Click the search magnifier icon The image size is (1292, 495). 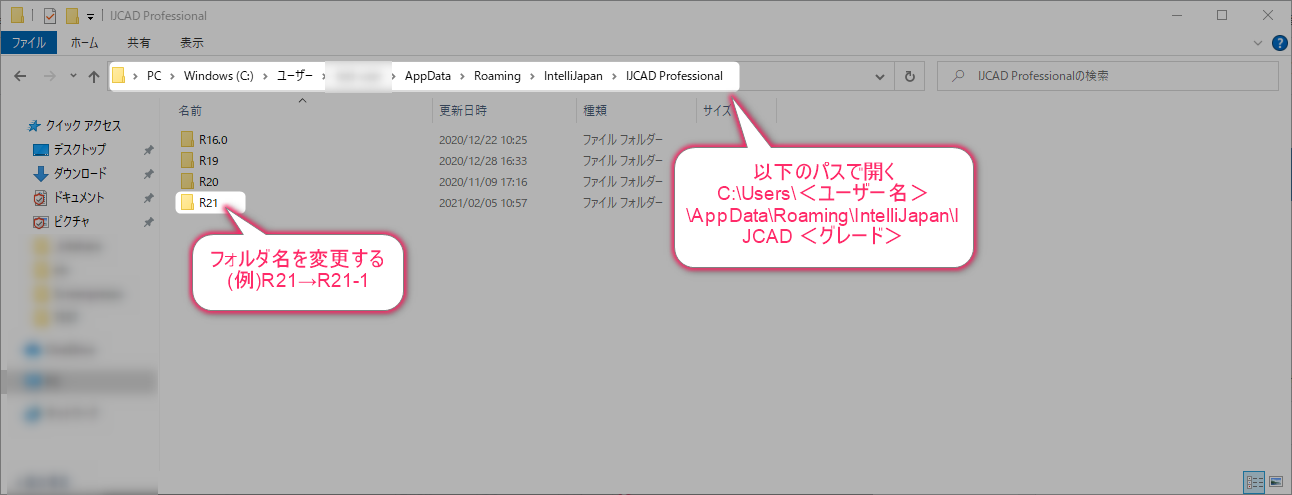959,76
